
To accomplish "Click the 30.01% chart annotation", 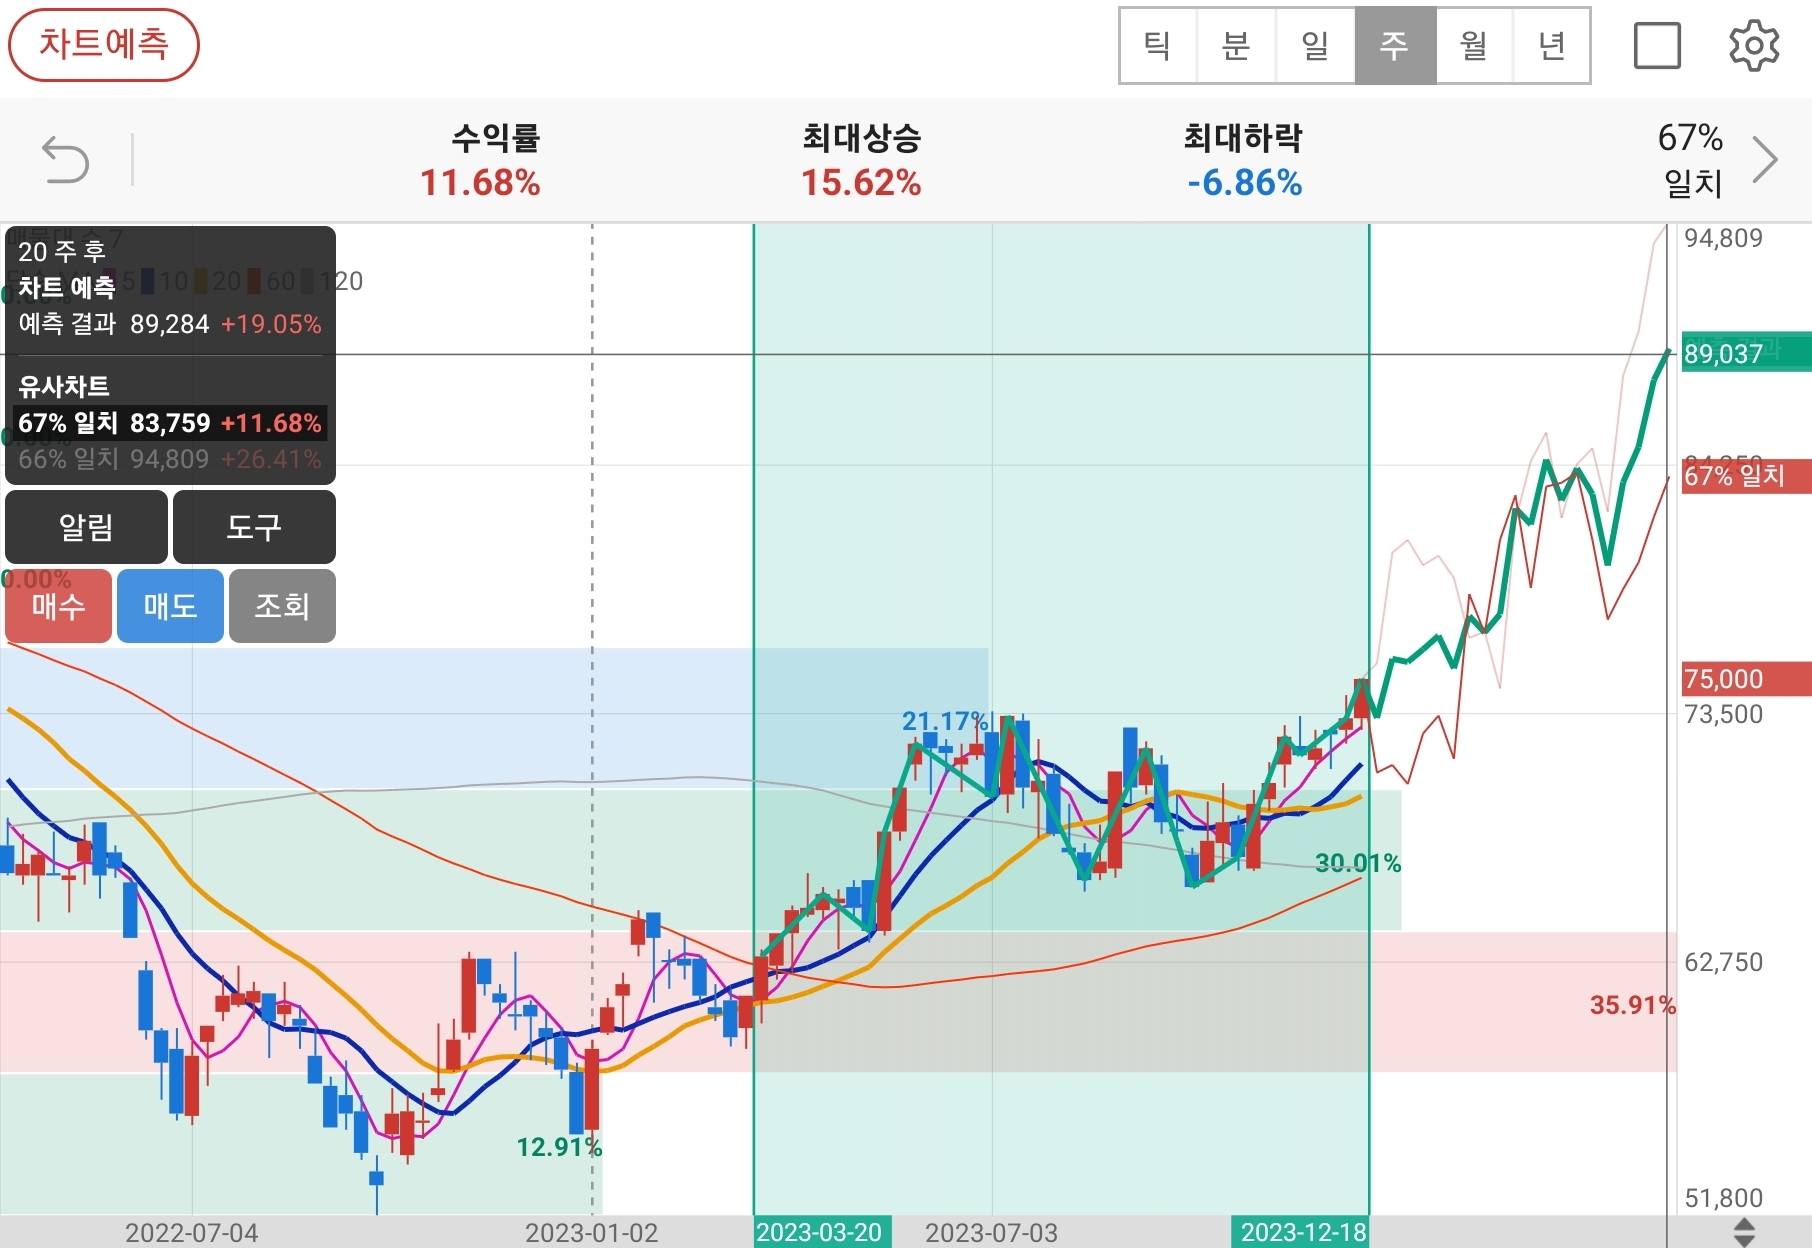I will [1358, 863].
